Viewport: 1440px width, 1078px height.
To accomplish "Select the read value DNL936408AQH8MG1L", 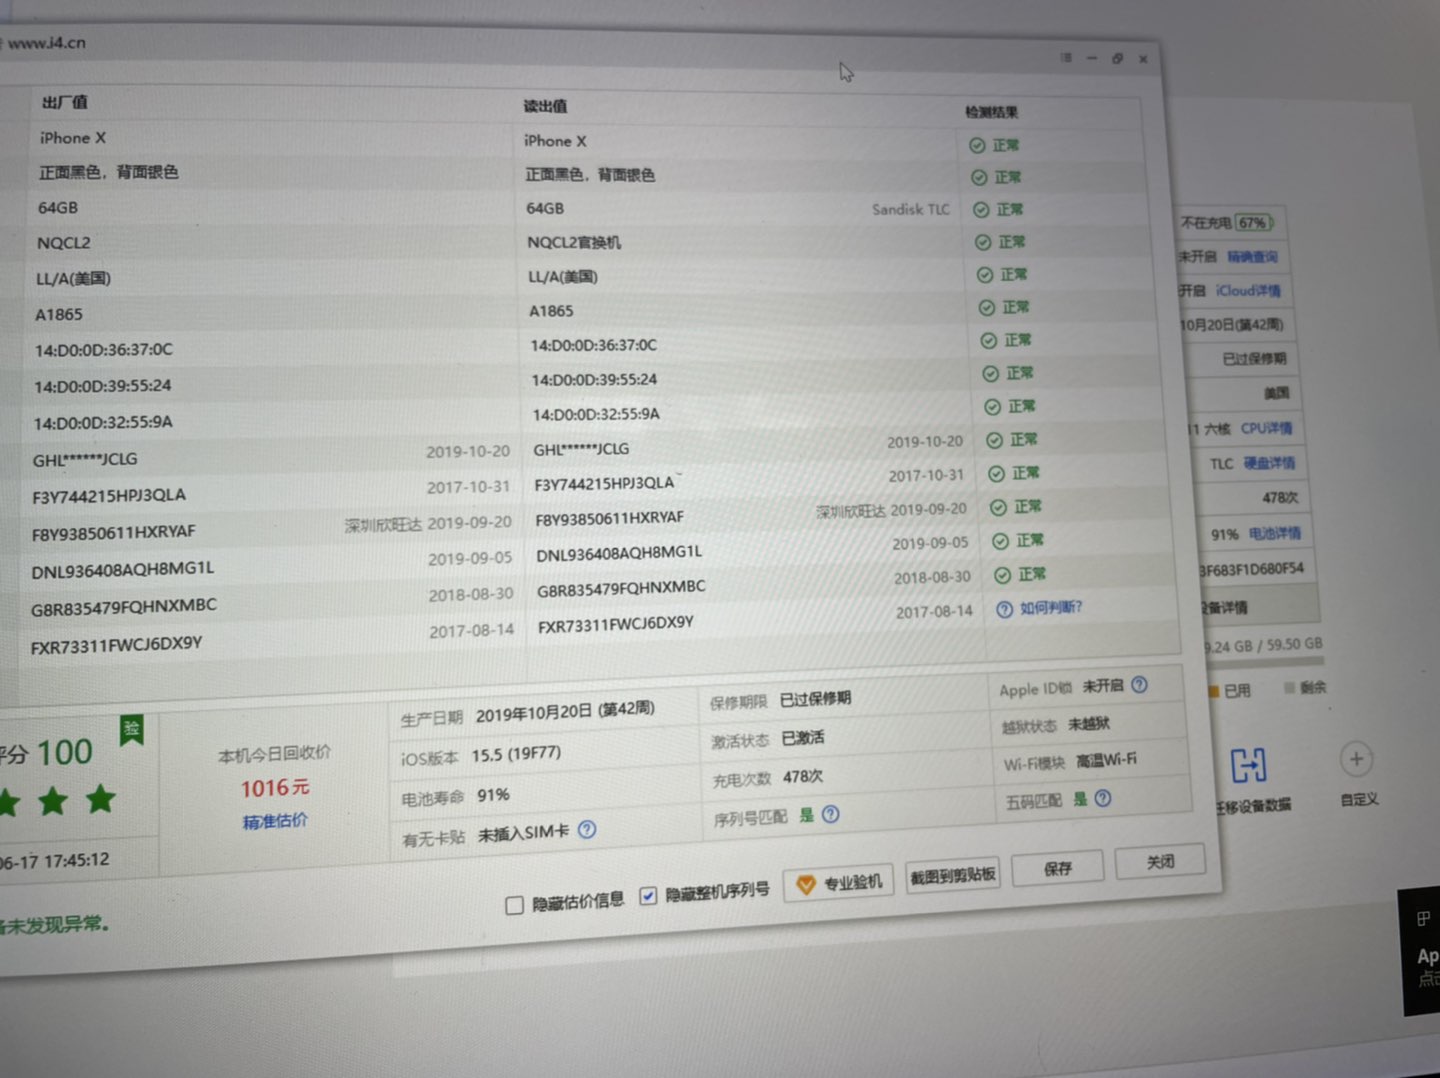I will click(x=619, y=554).
